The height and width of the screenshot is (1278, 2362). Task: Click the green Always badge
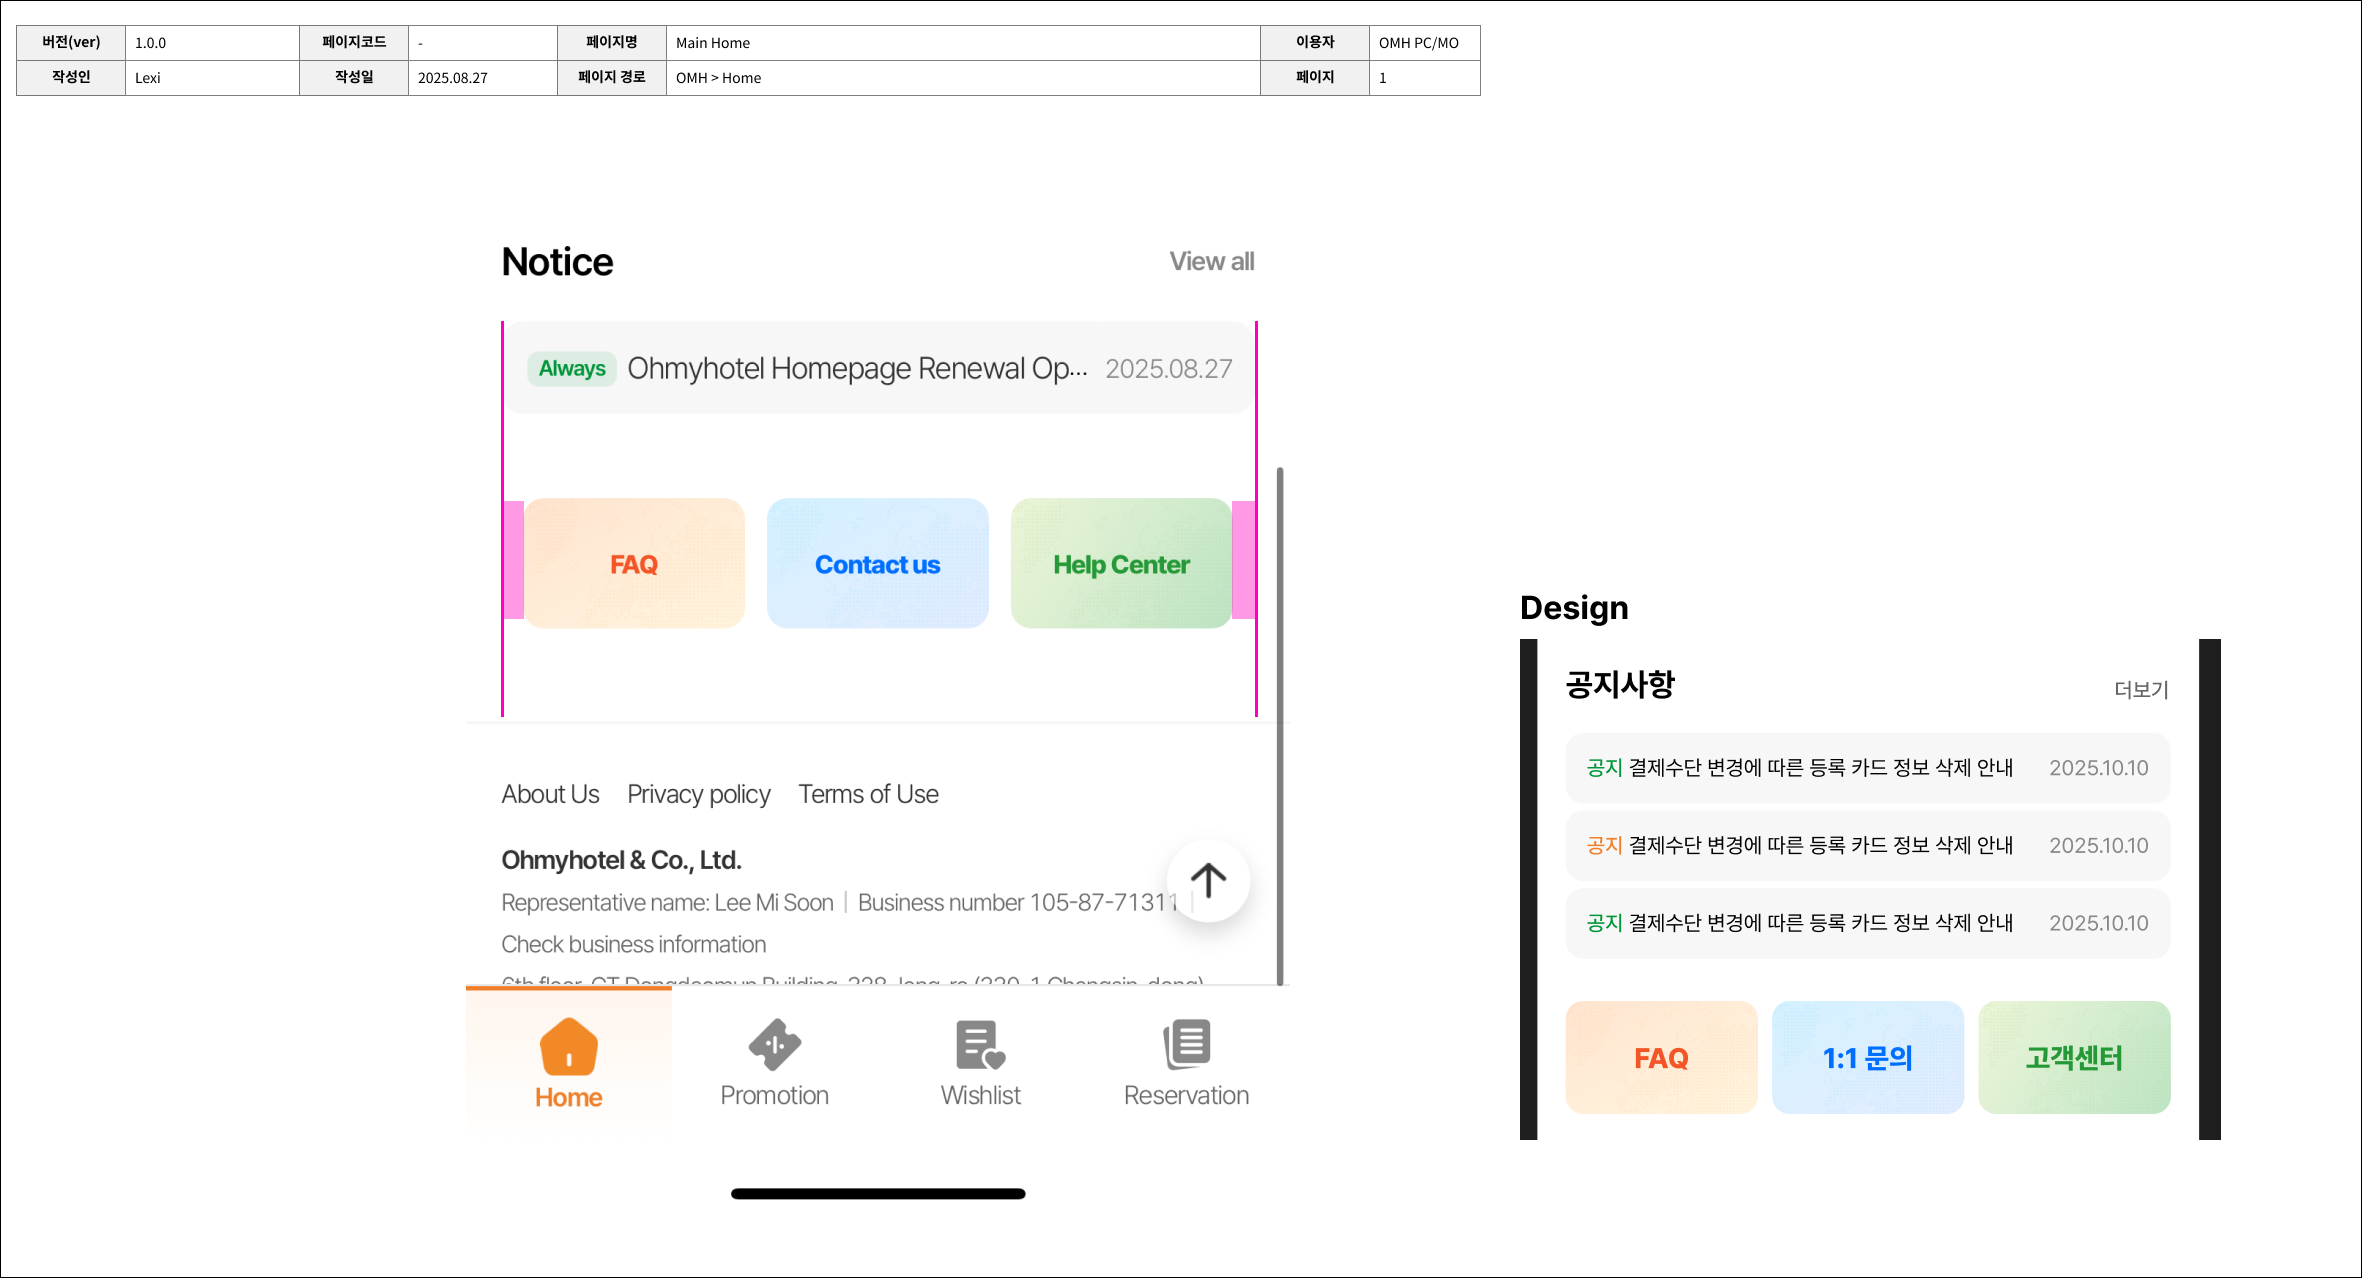(x=572, y=369)
